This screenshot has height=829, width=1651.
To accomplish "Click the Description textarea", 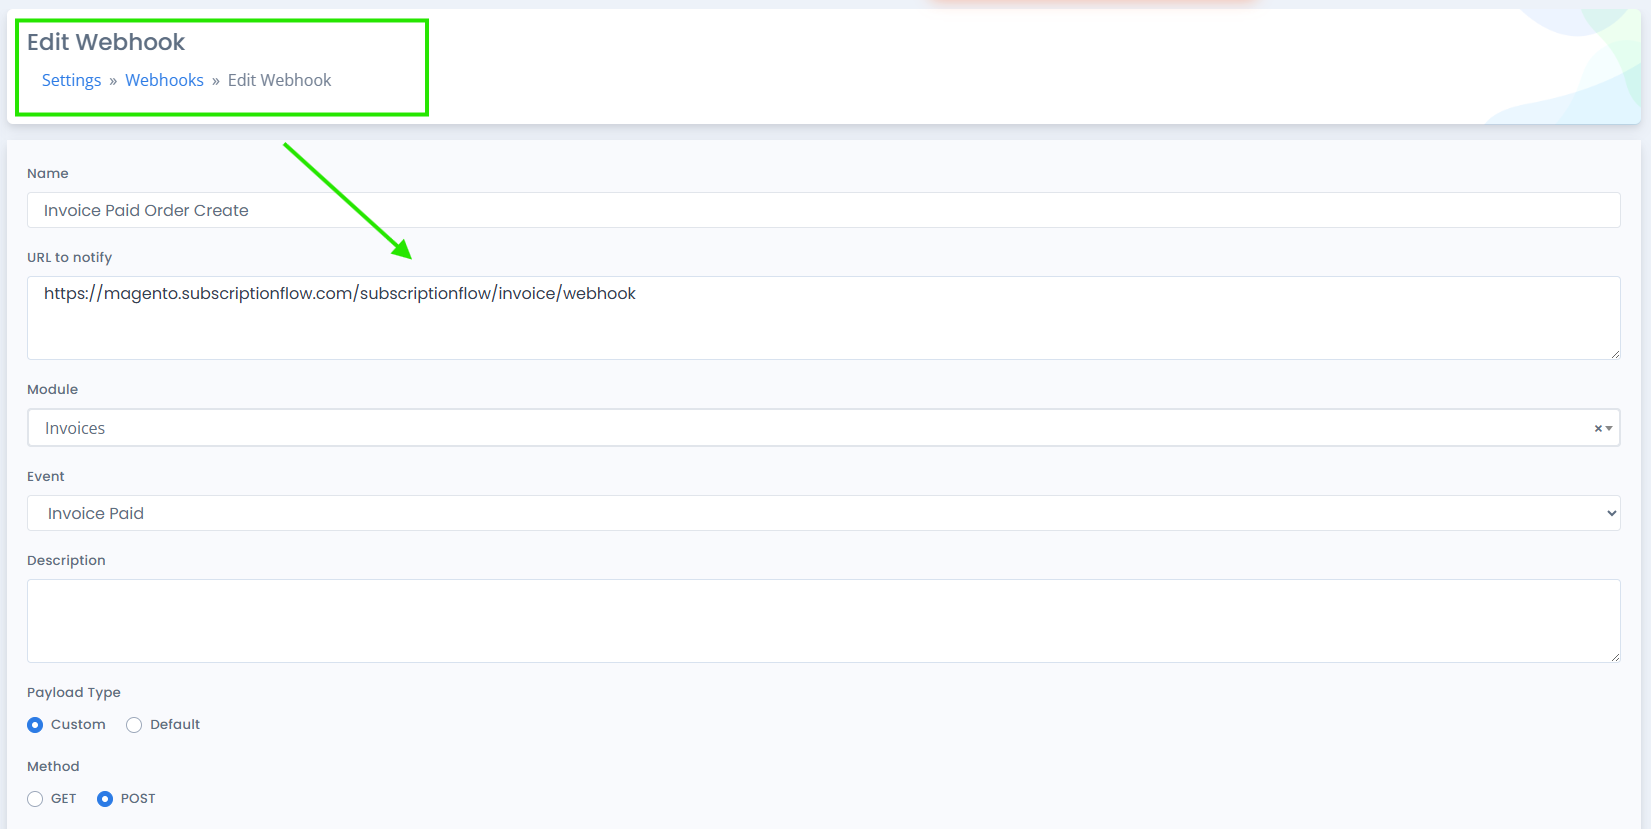I will 823,621.
